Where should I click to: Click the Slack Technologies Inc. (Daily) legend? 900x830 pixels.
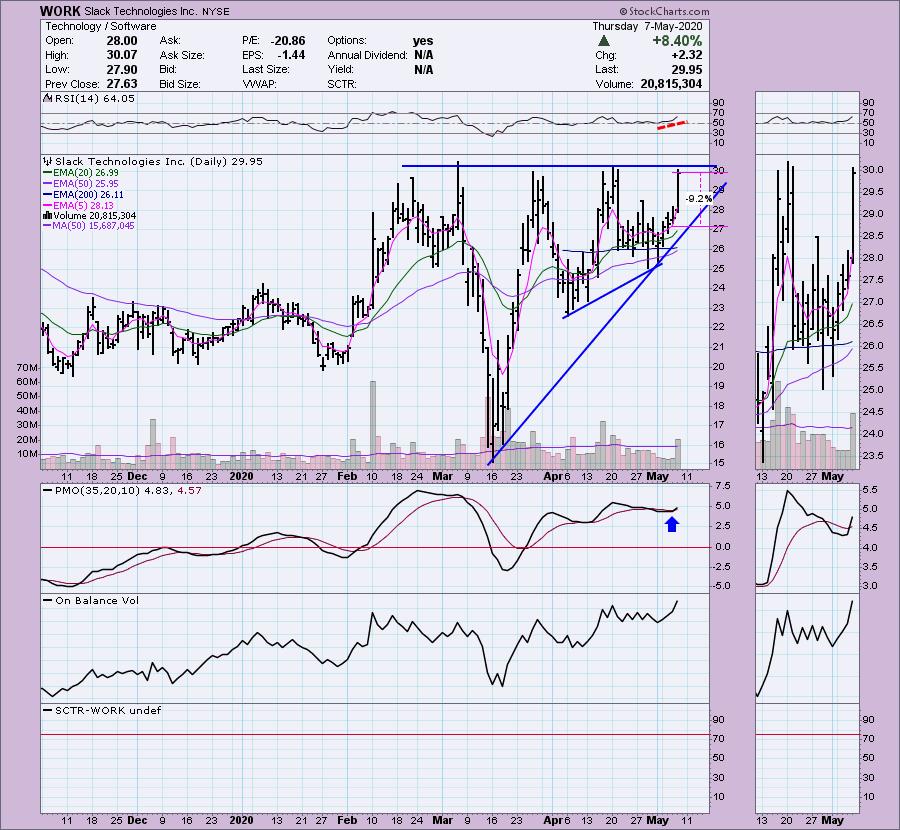coord(154,162)
